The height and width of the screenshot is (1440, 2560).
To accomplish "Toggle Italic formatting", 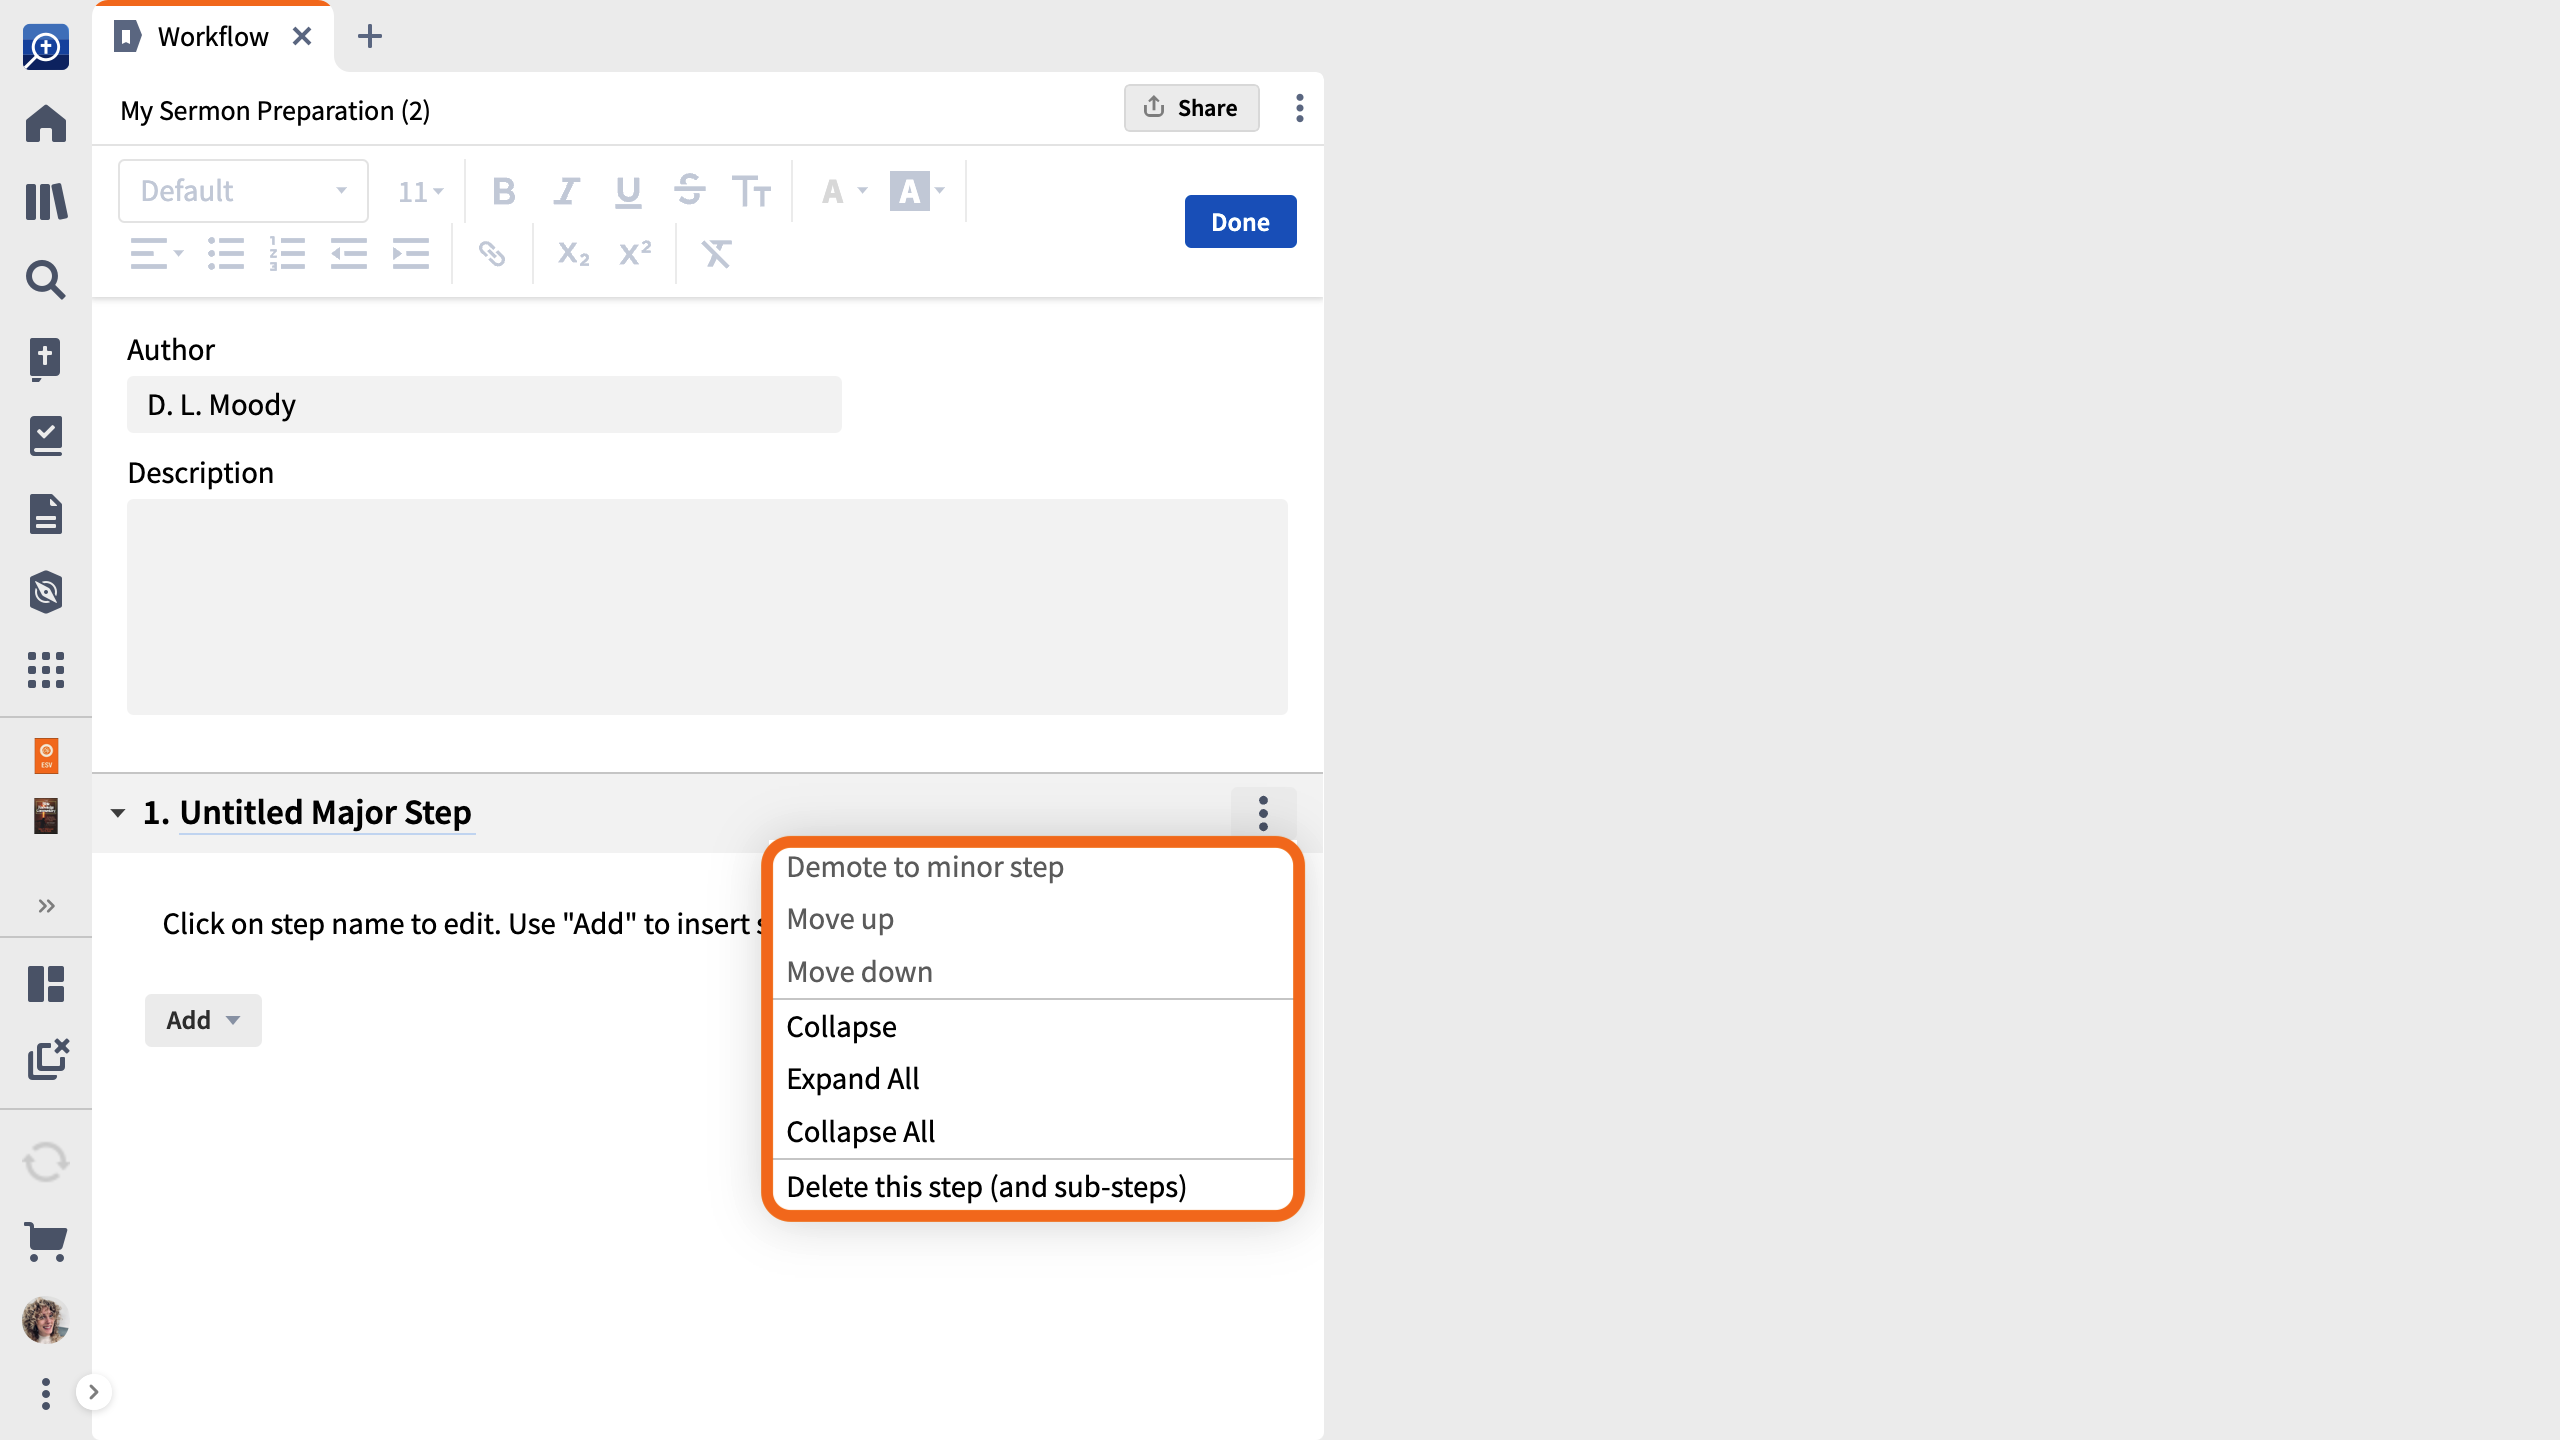I will (567, 191).
